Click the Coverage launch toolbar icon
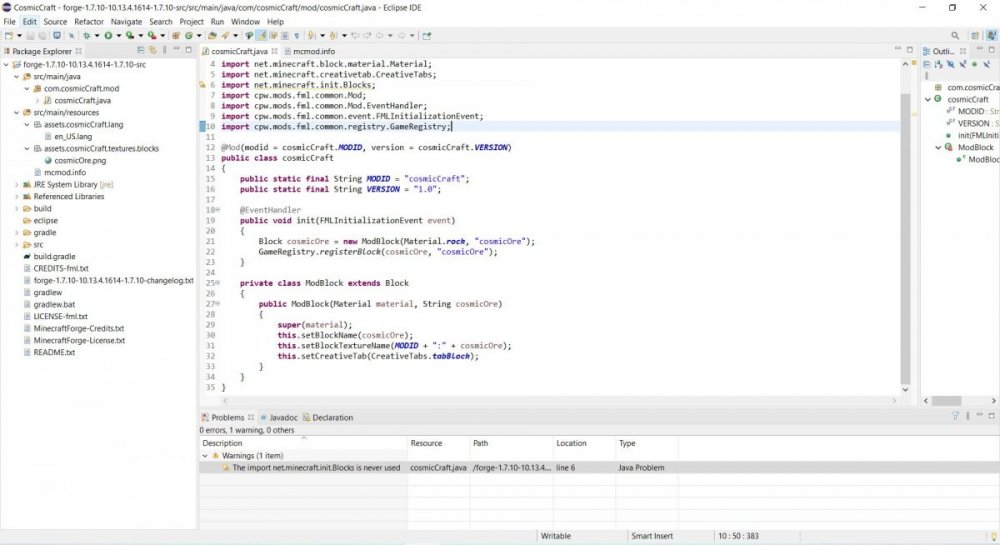 click(x=129, y=36)
